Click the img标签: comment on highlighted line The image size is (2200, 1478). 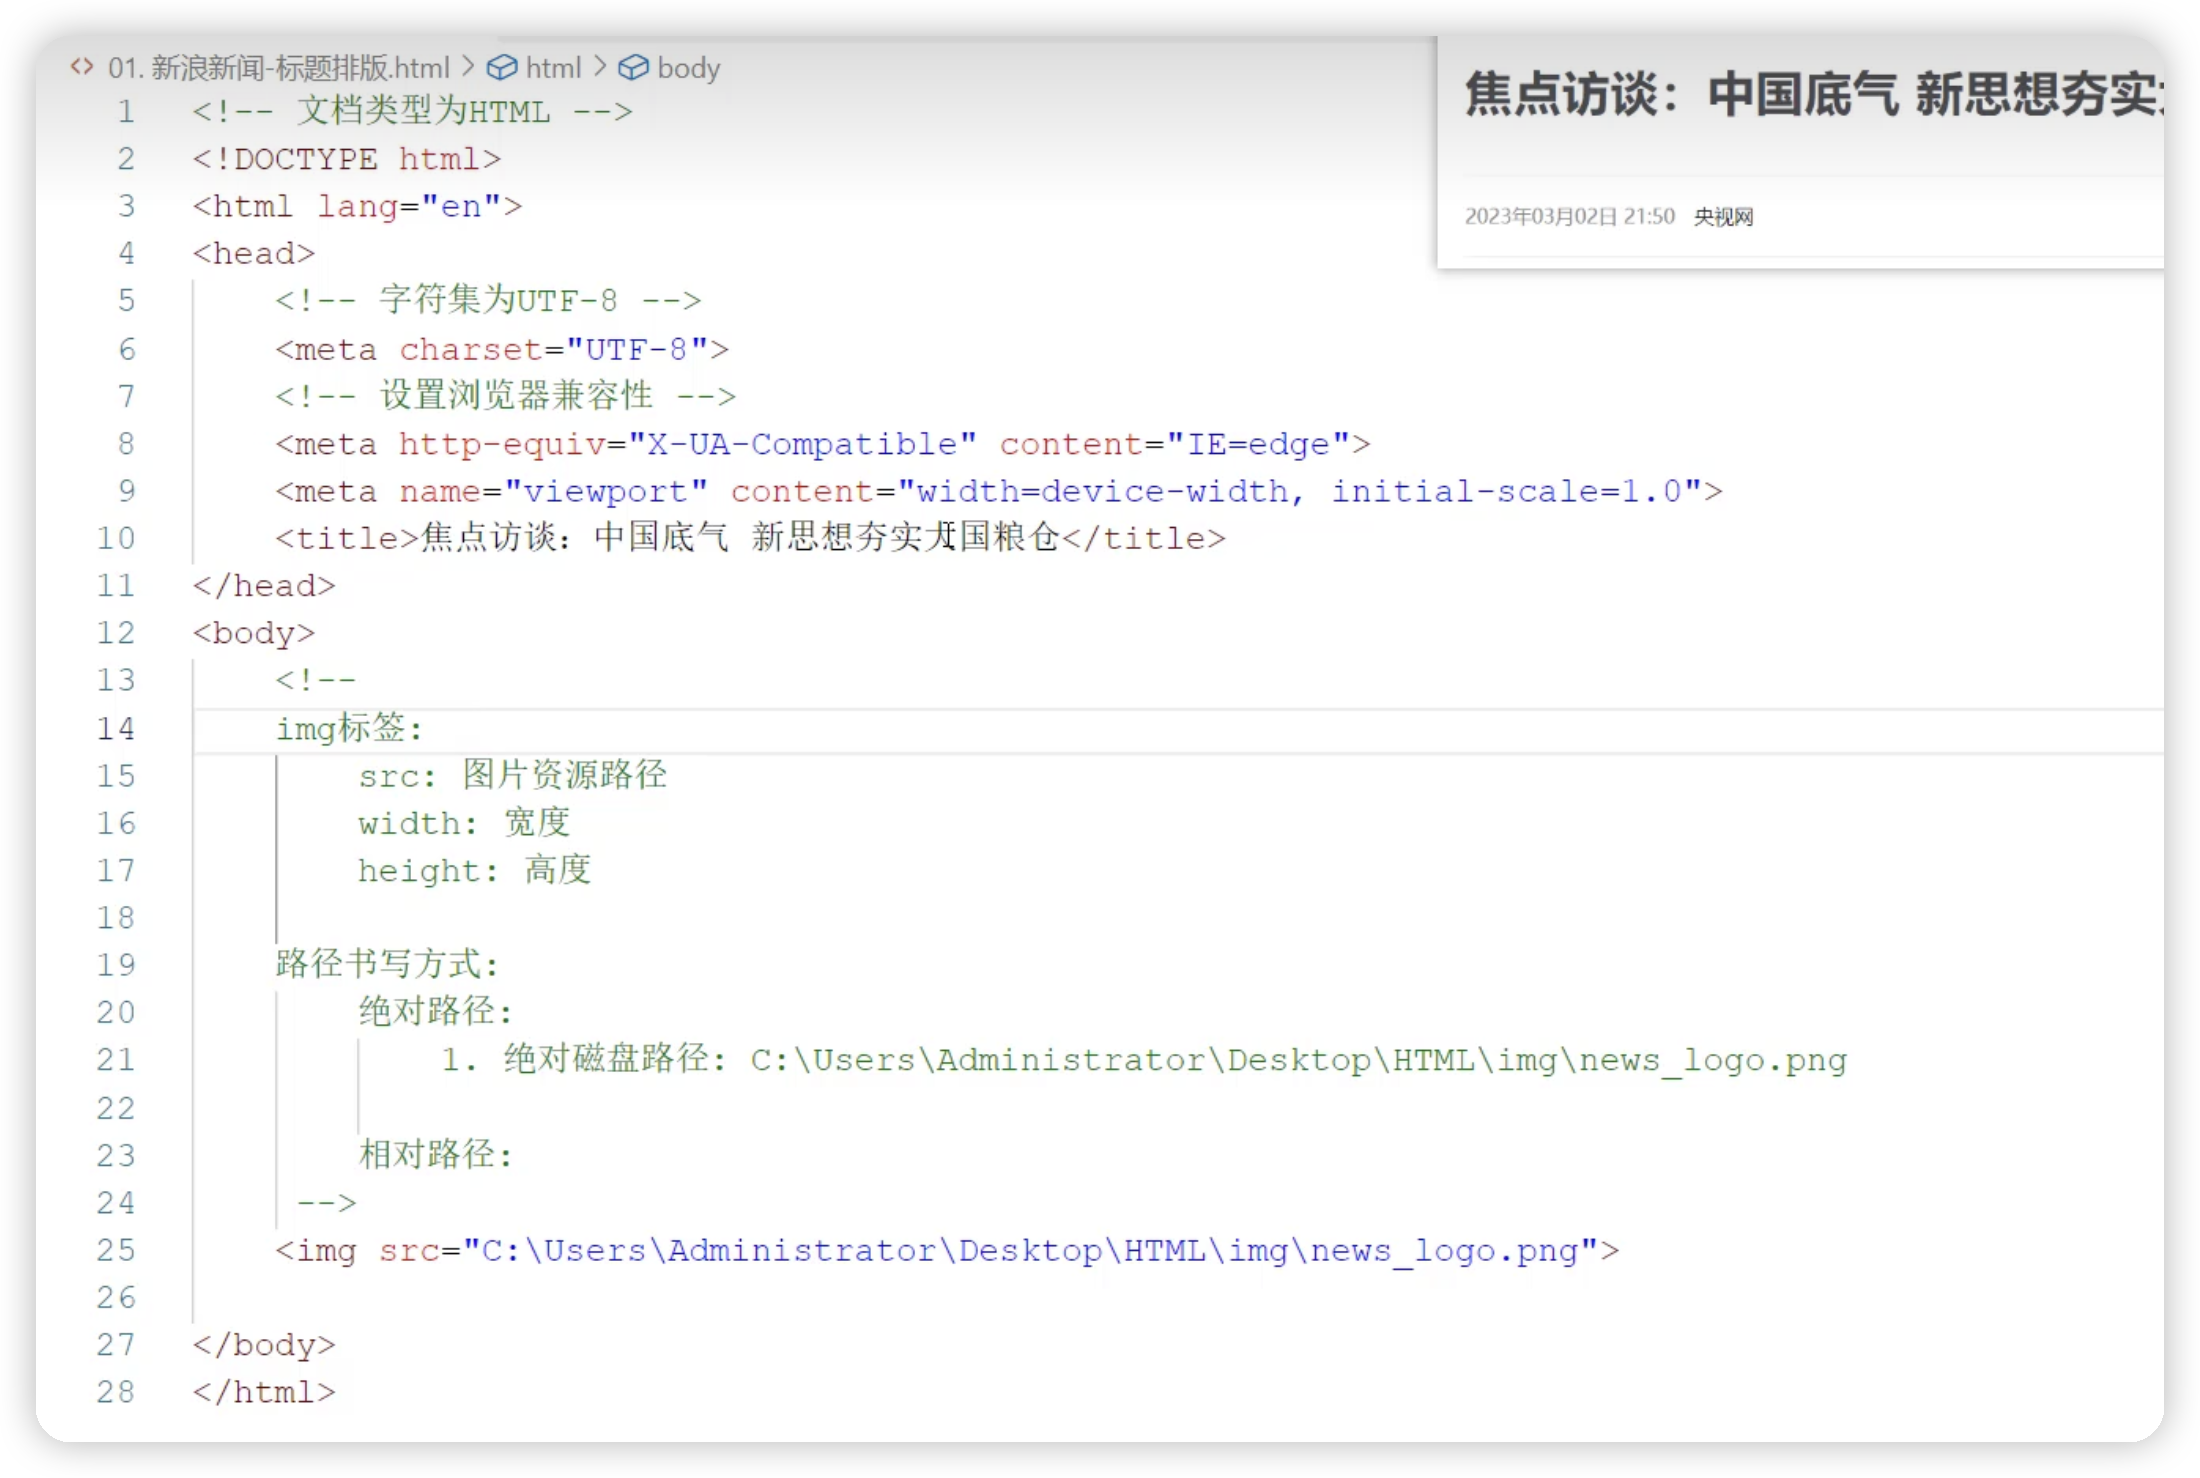pos(349,729)
